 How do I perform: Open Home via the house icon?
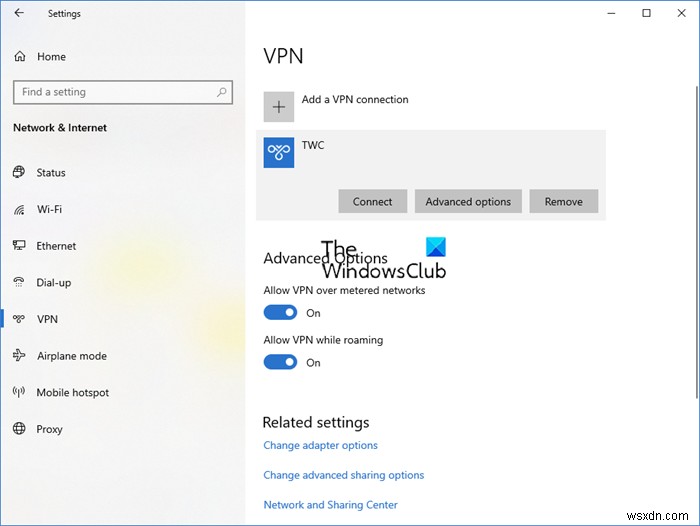click(20, 56)
